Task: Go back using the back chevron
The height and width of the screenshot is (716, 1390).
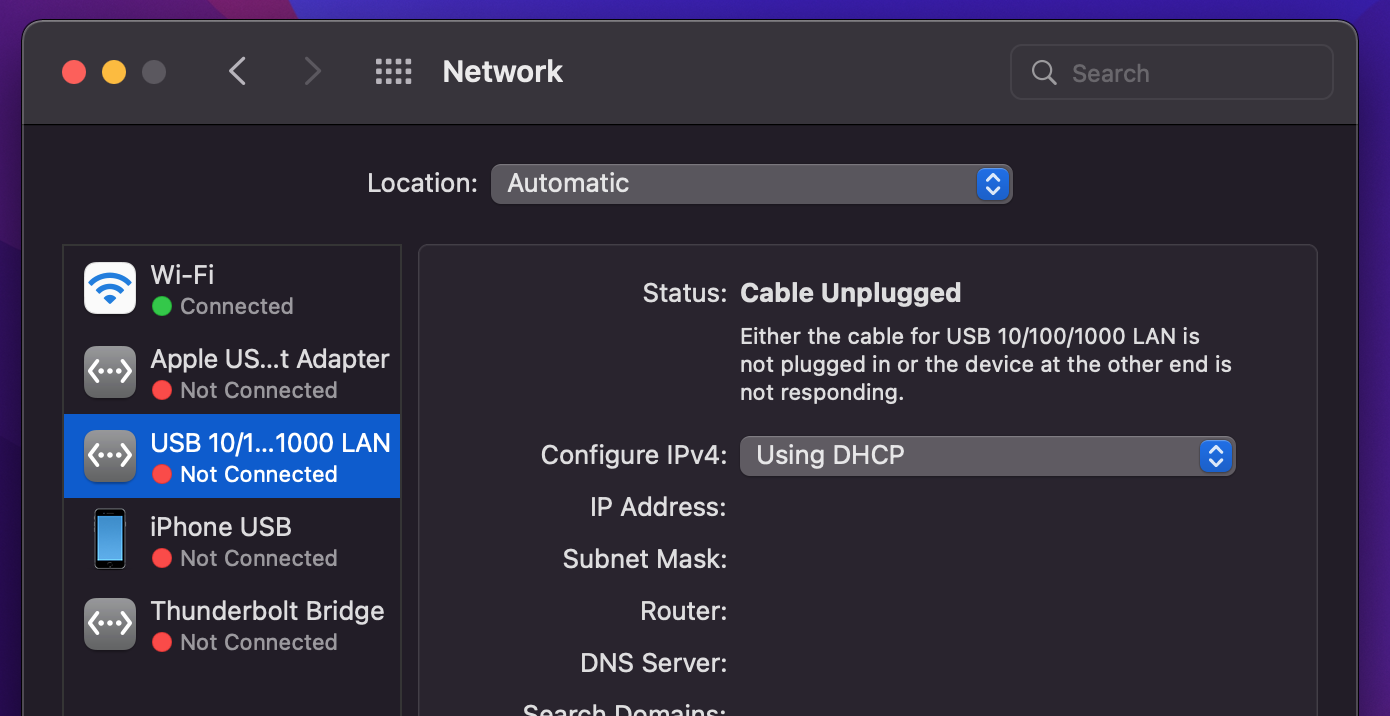Action: (237, 71)
